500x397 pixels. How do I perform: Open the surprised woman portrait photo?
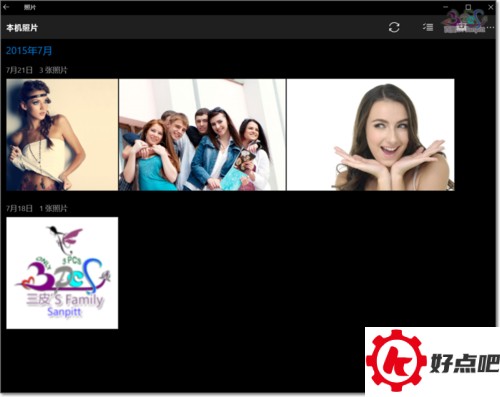tap(371, 135)
